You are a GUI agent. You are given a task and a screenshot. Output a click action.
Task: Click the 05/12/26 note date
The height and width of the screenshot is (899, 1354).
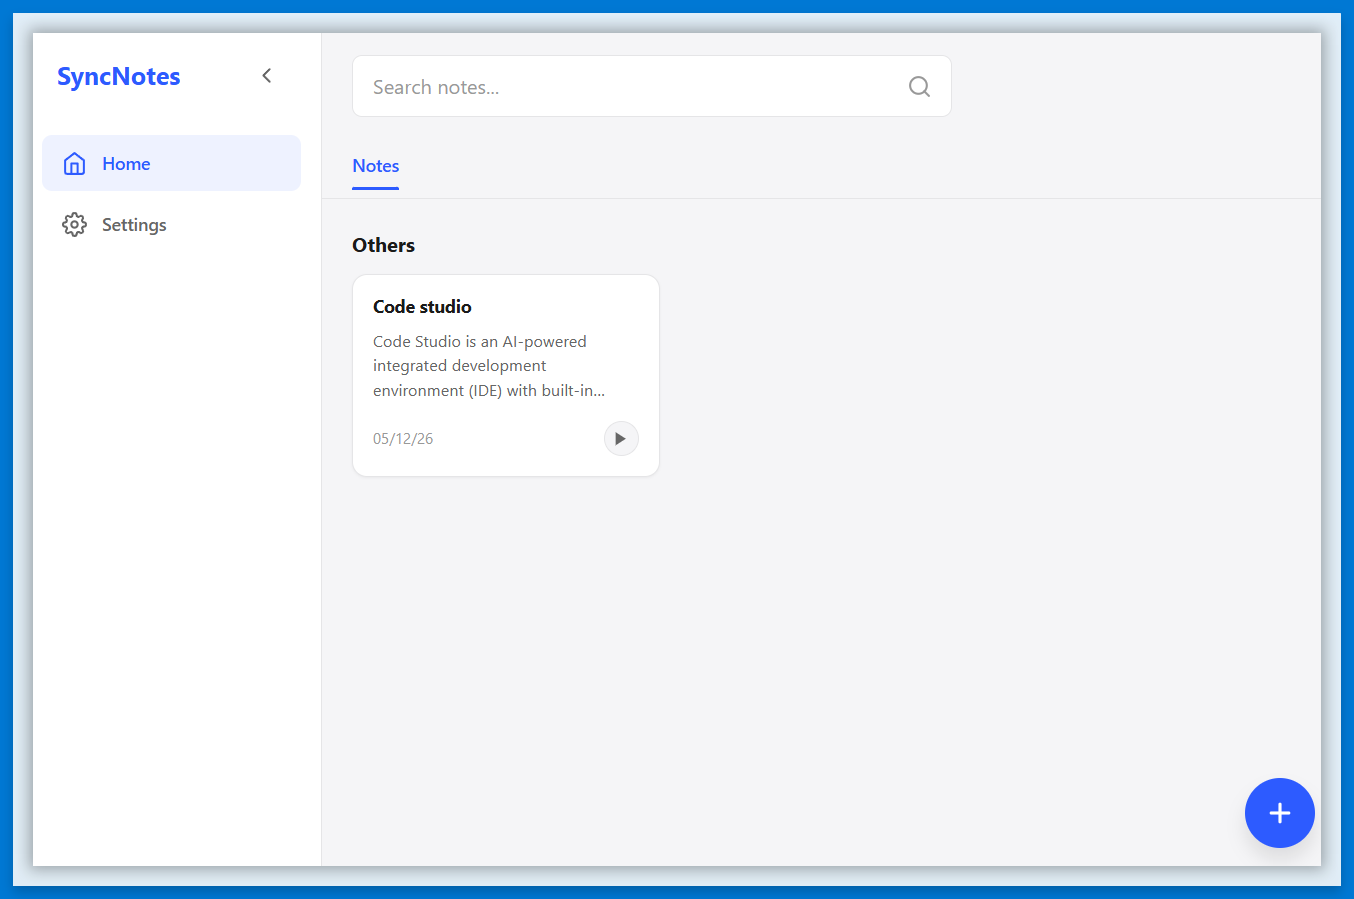tap(403, 439)
